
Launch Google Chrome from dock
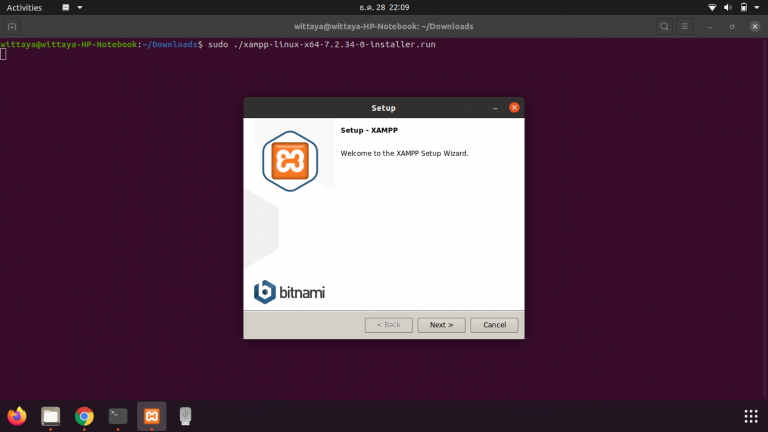click(84, 416)
